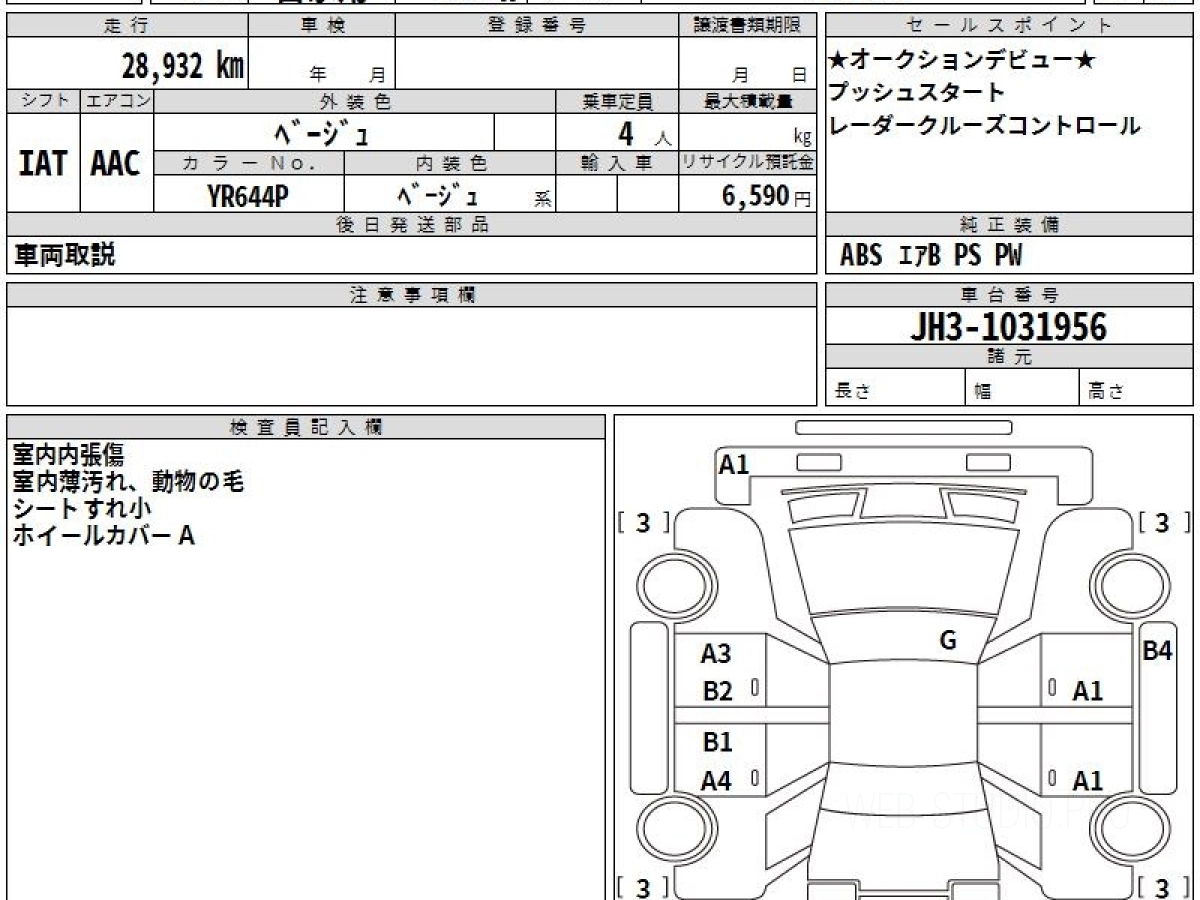Select note 室内薄汚れ、動物の毛

click(x=128, y=482)
